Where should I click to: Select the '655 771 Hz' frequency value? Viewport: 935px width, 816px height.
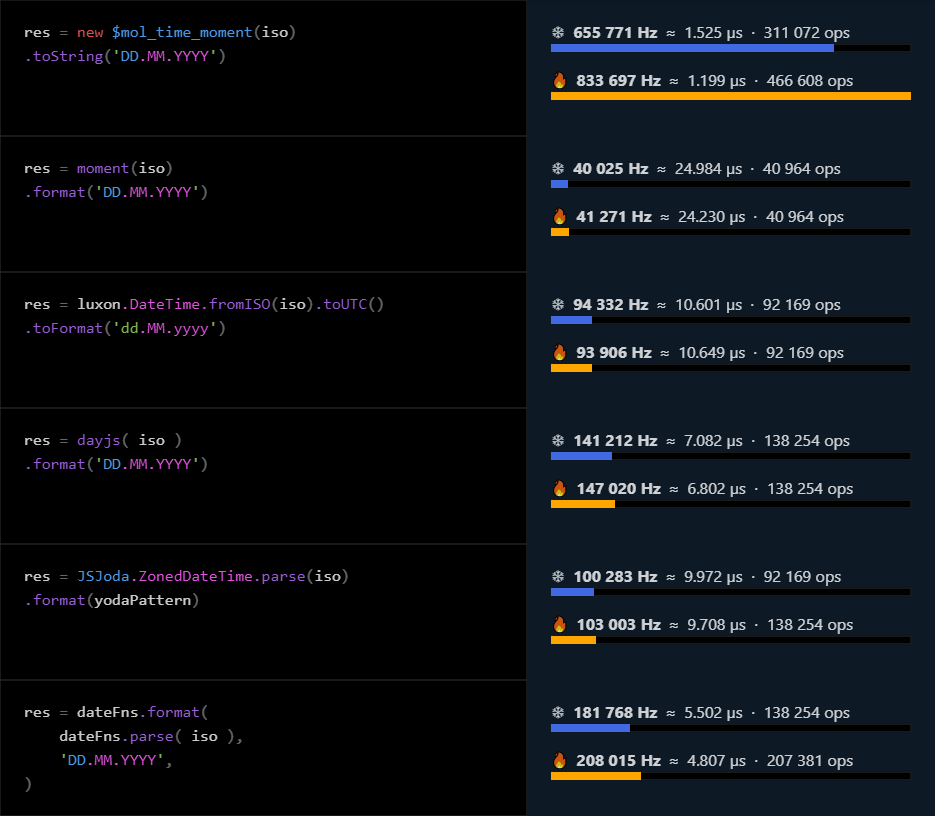(615, 33)
